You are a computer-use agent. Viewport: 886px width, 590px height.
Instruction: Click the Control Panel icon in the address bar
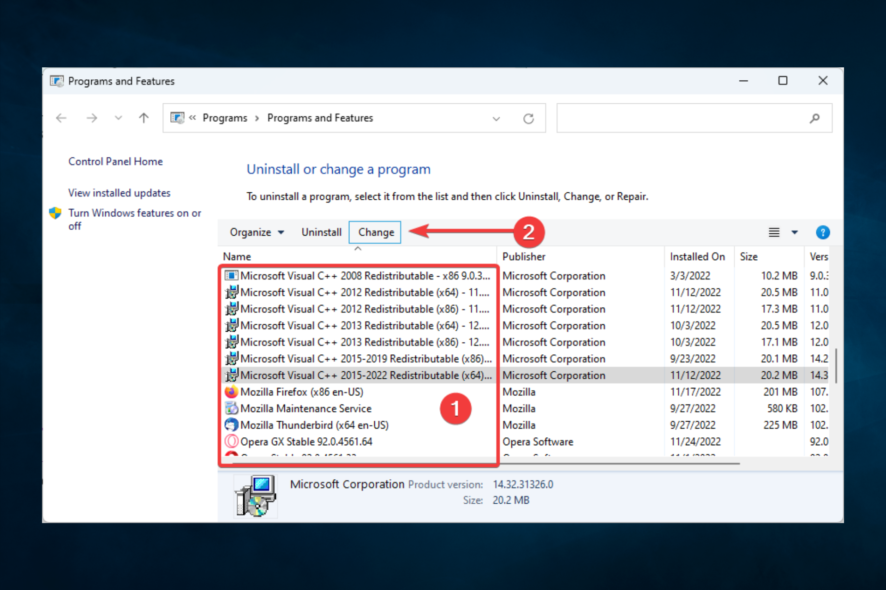coord(177,118)
